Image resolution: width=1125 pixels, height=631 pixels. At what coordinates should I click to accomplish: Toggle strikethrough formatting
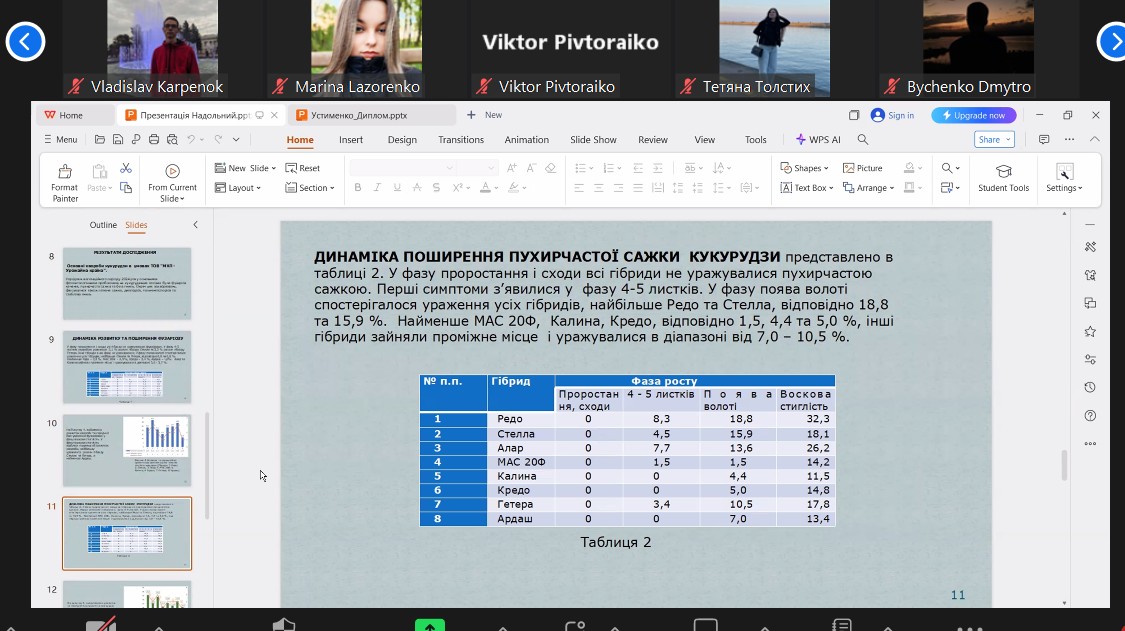(x=417, y=187)
